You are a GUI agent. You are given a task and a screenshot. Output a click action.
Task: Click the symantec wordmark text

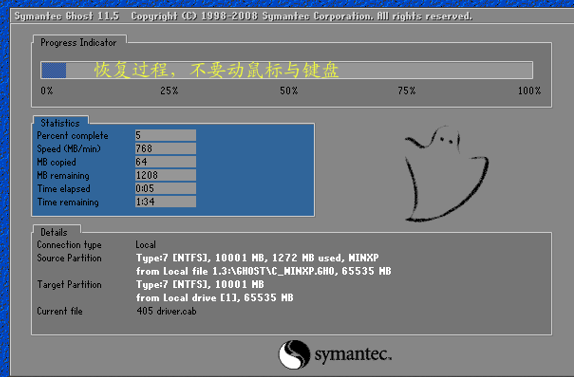click(x=353, y=354)
